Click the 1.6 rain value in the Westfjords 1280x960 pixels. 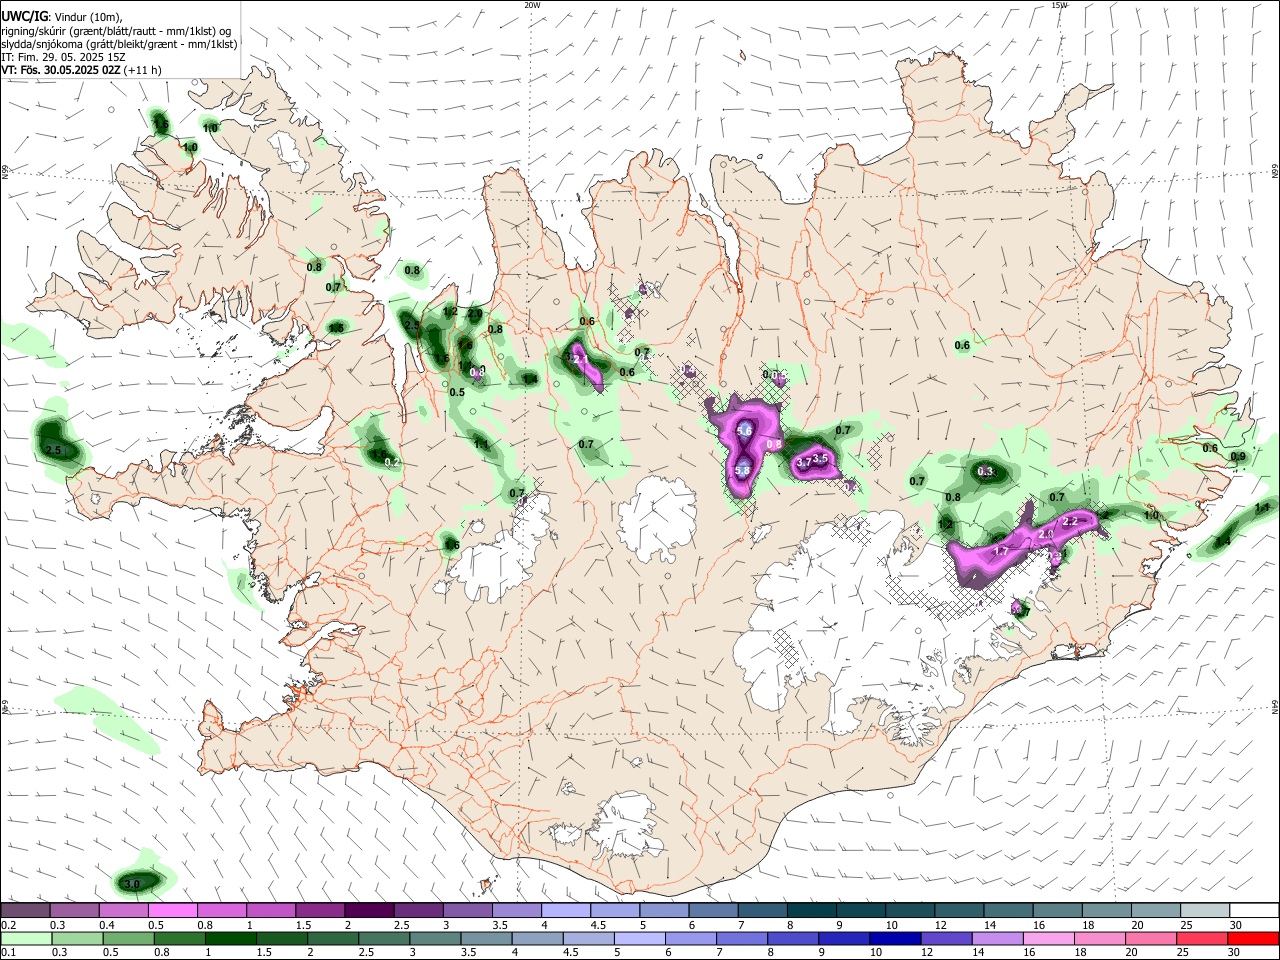[x=161, y=123]
